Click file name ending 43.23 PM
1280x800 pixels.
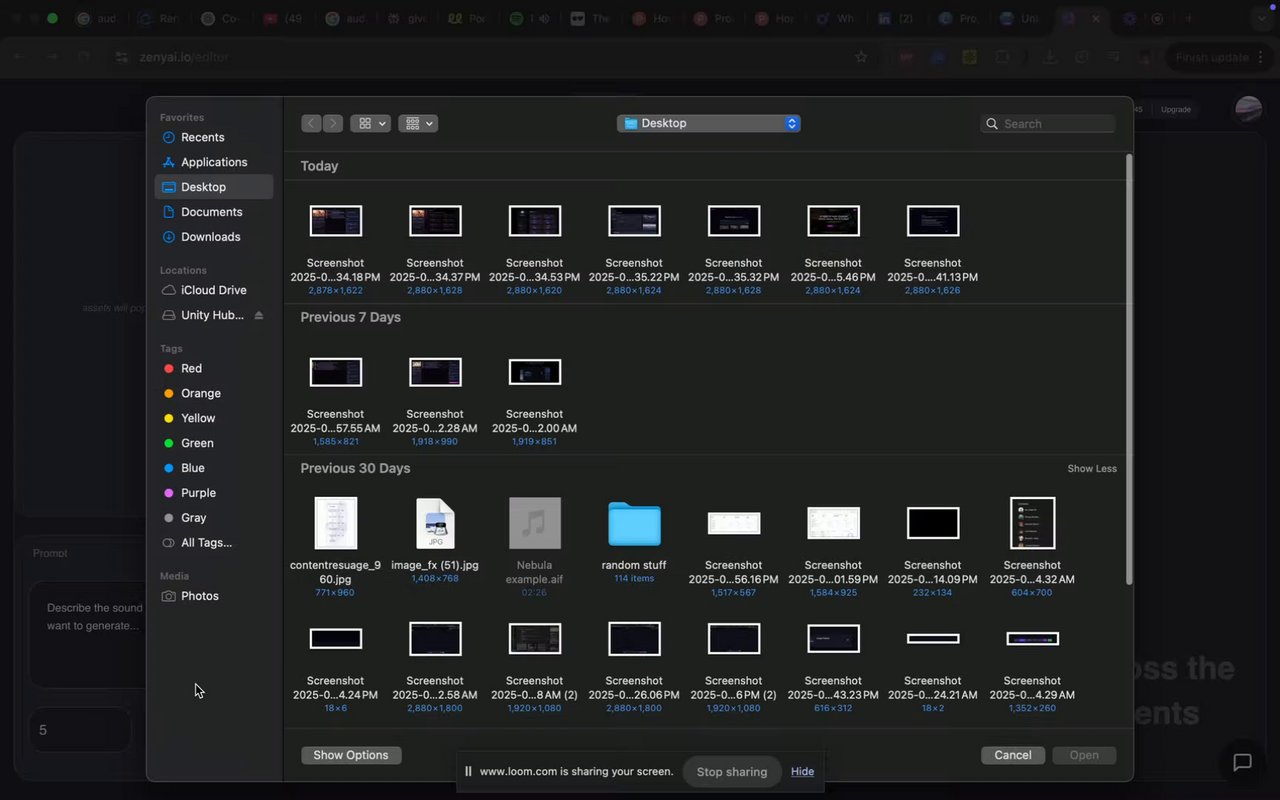(x=833, y=688)
